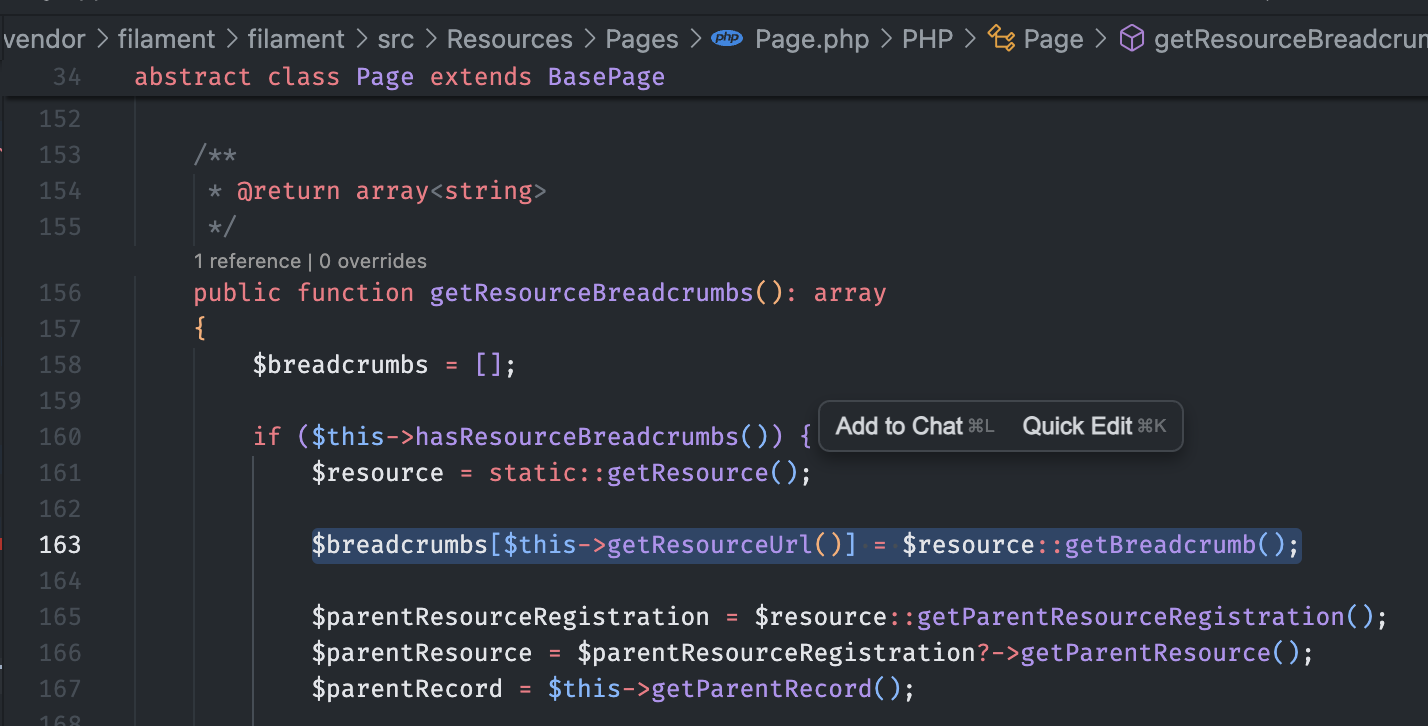Select the Page.php file breadcrumb
Viewport: 1428px width, 726px height.
[x=812, y=39]
